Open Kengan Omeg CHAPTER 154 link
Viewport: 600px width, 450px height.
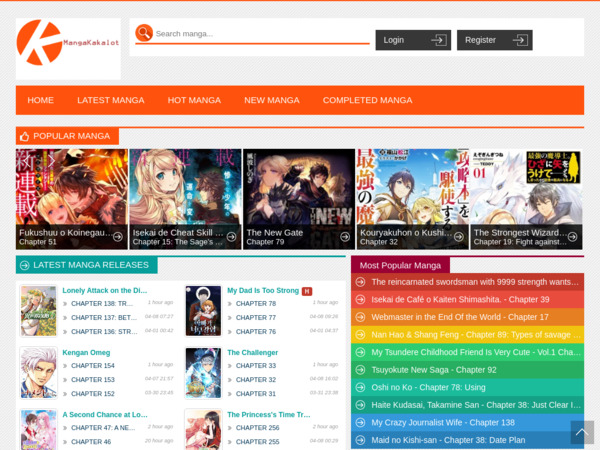click(x=93, y=366)
